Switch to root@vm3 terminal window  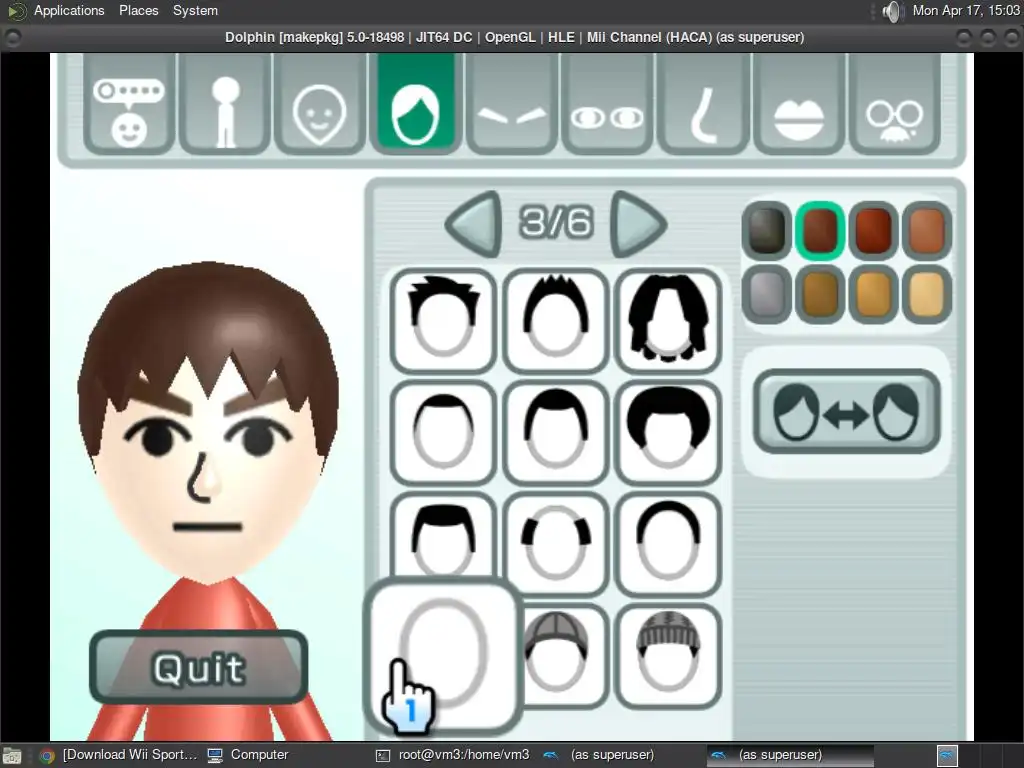(453, 755)
